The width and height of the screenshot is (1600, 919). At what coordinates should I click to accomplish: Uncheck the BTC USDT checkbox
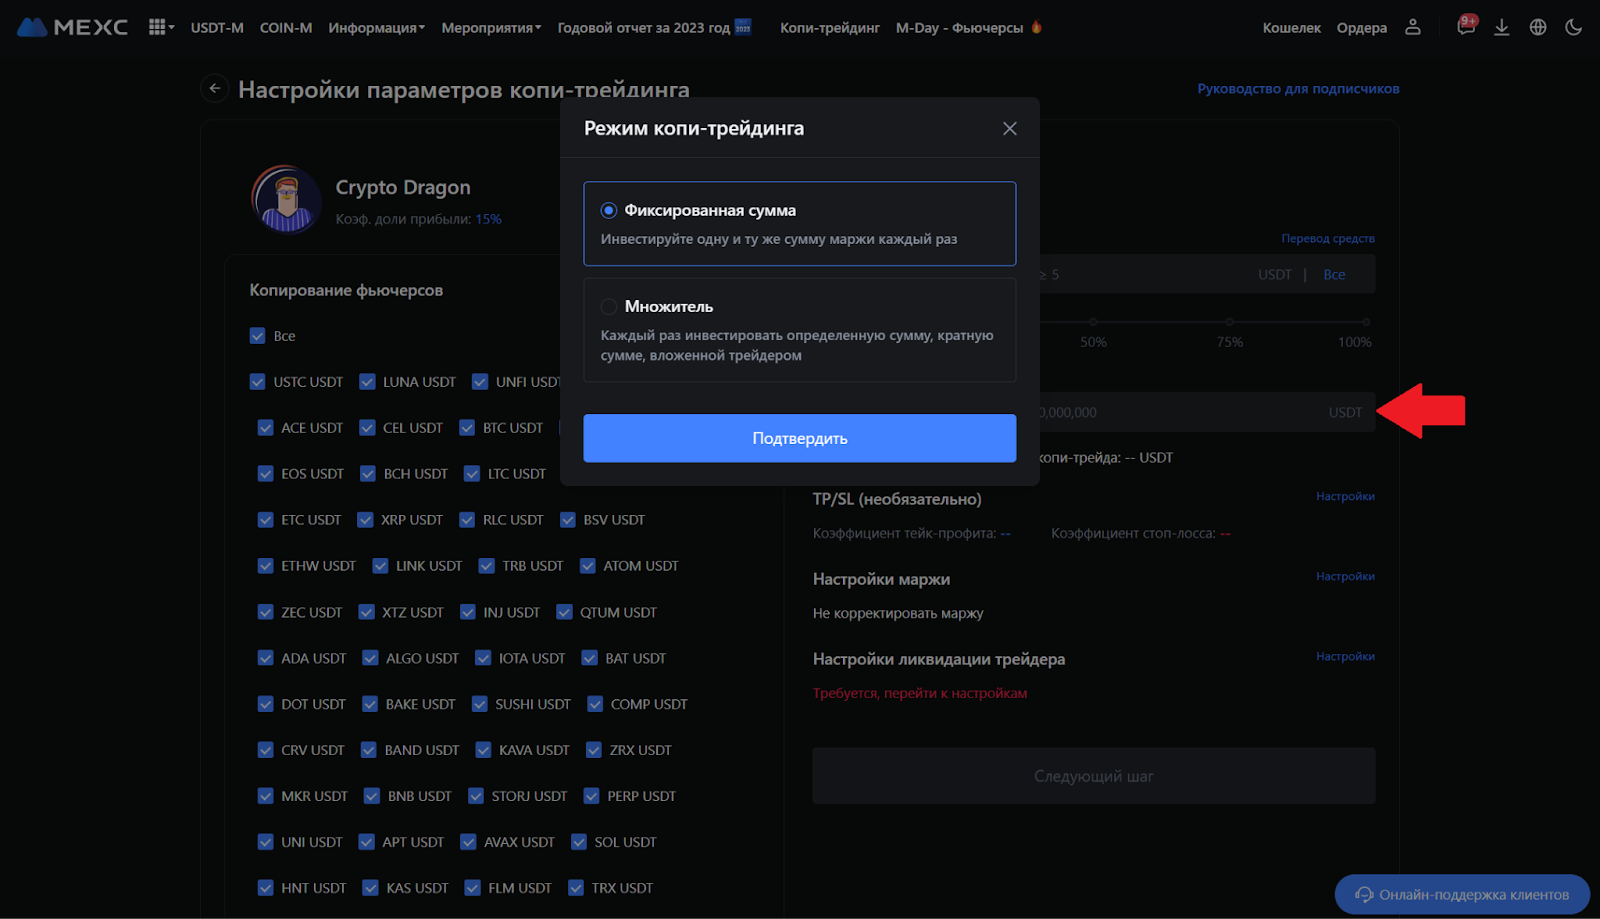tap(467, 428)
